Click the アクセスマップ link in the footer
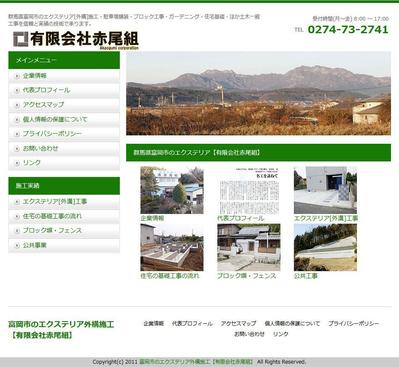399x367 pixels. pyautogui.click(x=238, y=324)
